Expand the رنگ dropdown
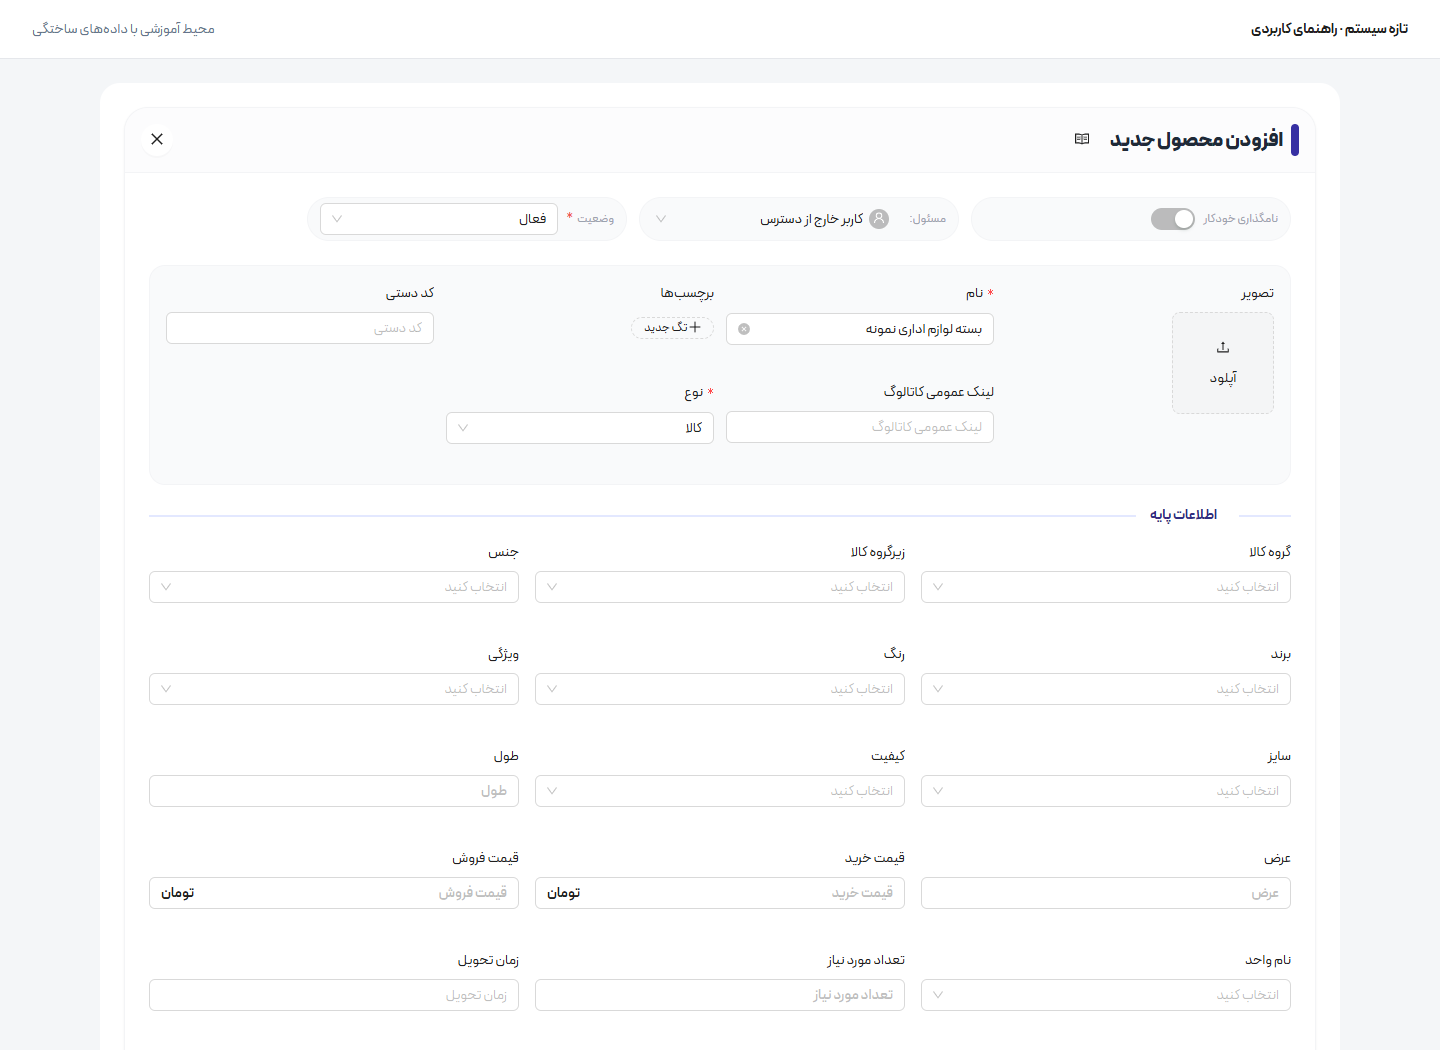 pos(720,689)
